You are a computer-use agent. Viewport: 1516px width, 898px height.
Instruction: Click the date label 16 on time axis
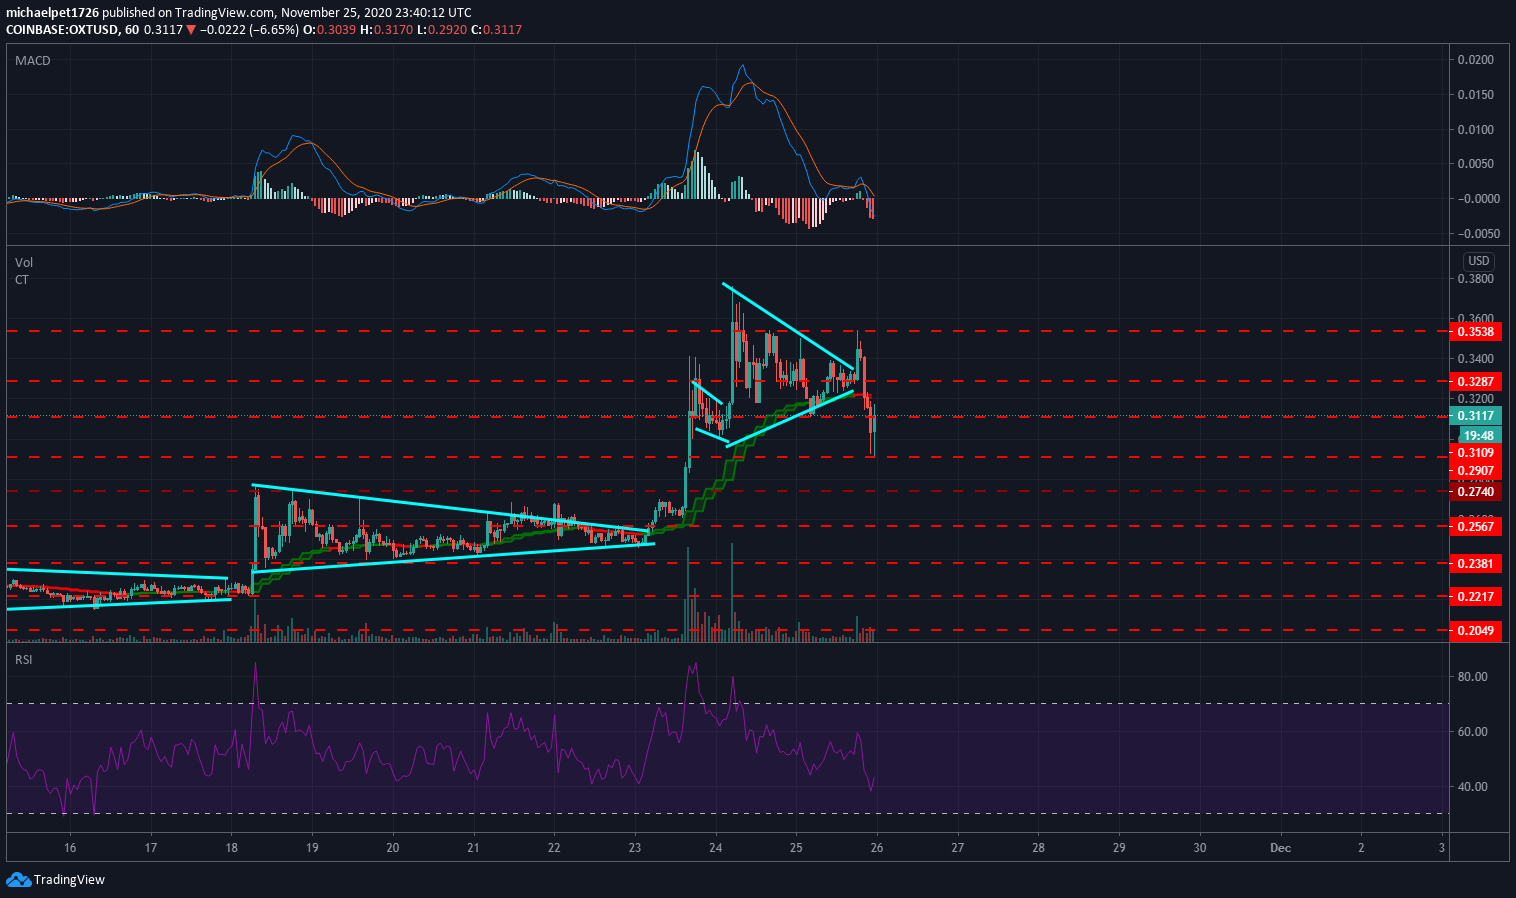coord(70,848)
